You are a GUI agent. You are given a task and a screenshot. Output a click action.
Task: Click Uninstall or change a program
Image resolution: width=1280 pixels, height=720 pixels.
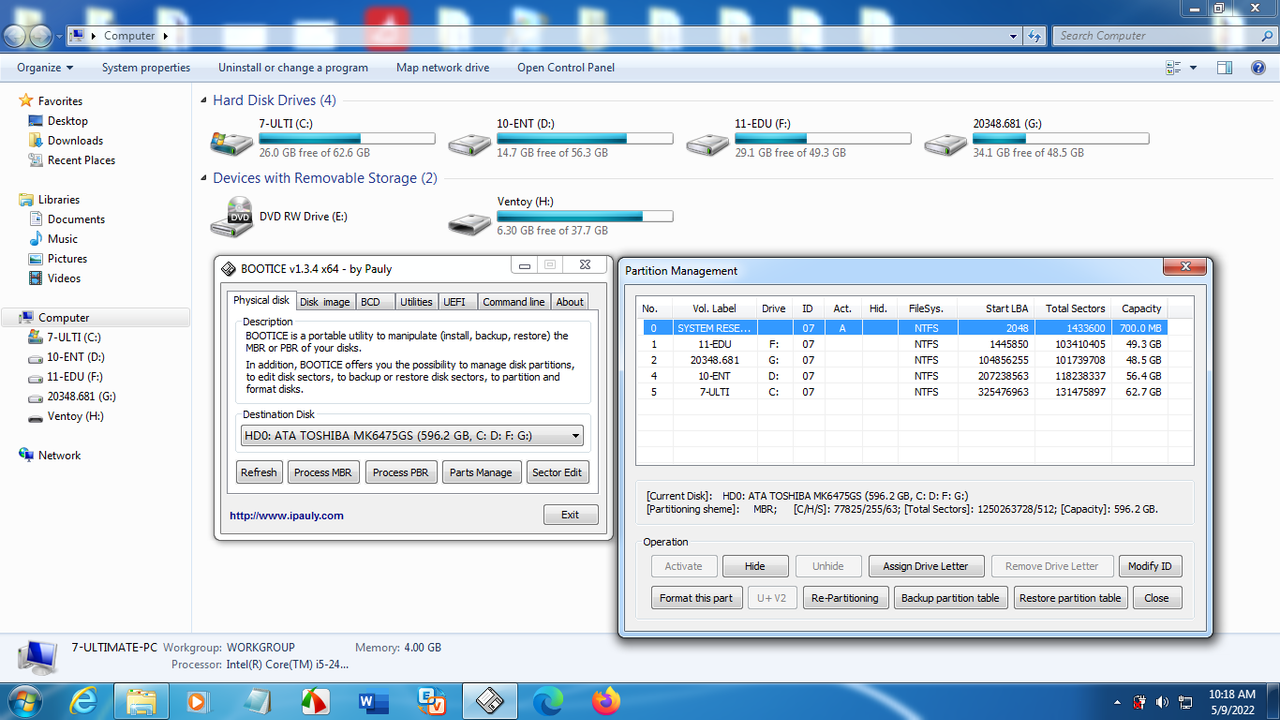pyautogui.click(x=293, y=68)
